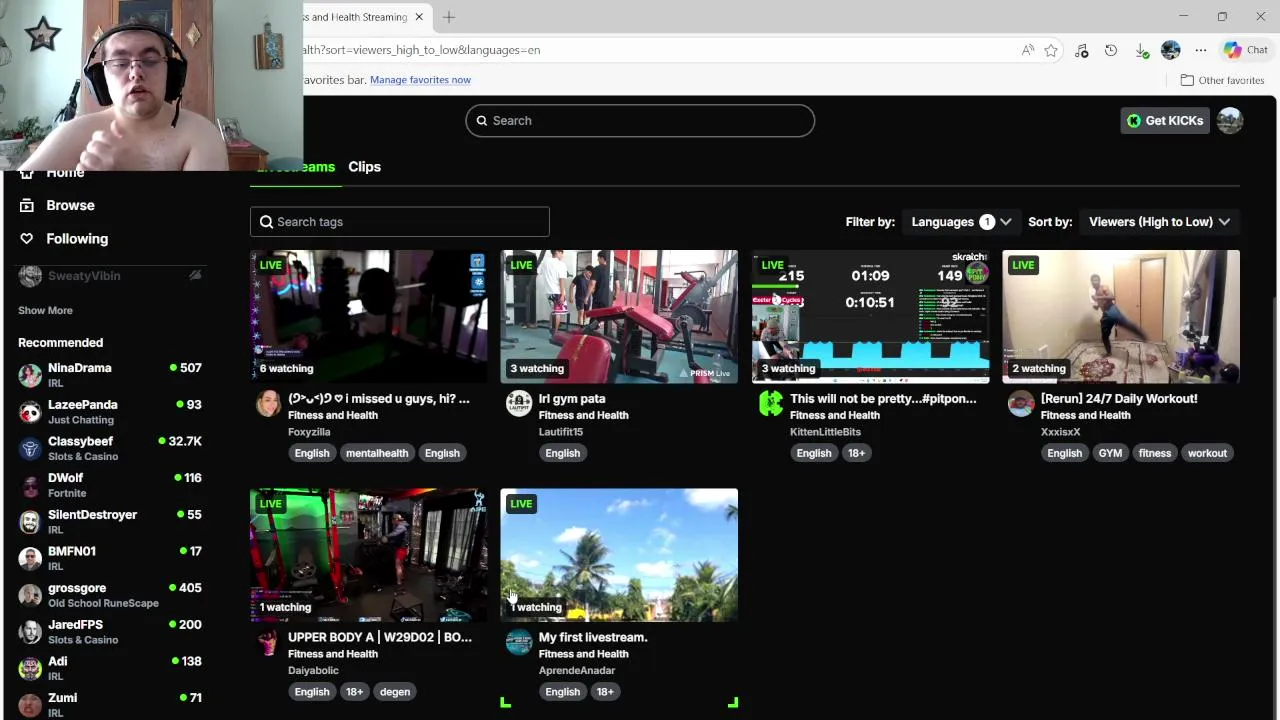
Task: Open the Viewers (High to Low) sort dropdown
Action: 1159,222
